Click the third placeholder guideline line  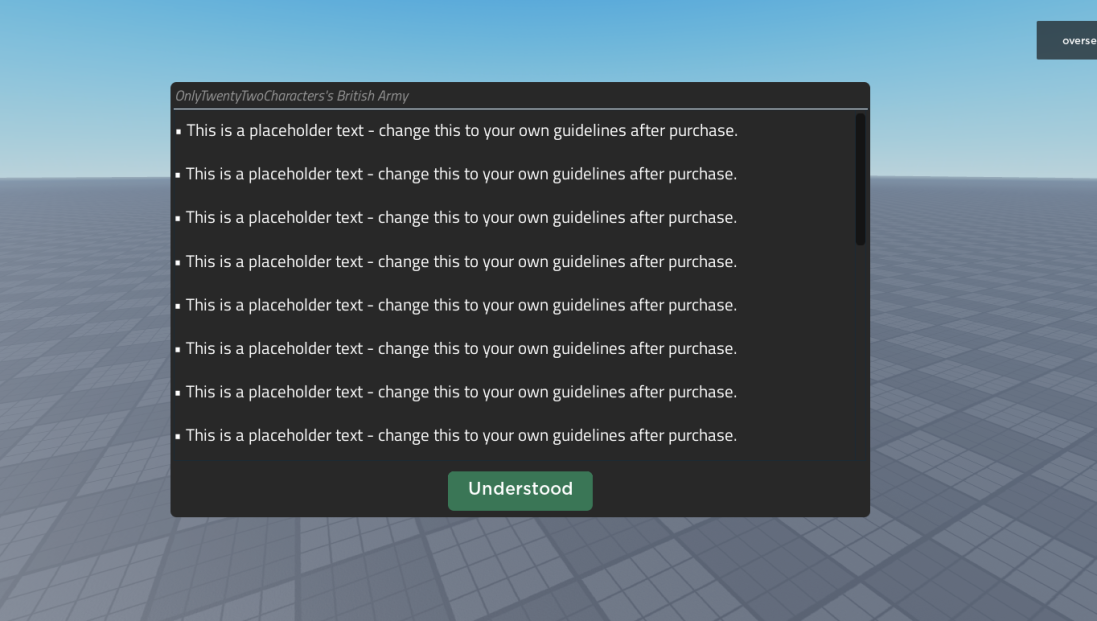[461, 218]
